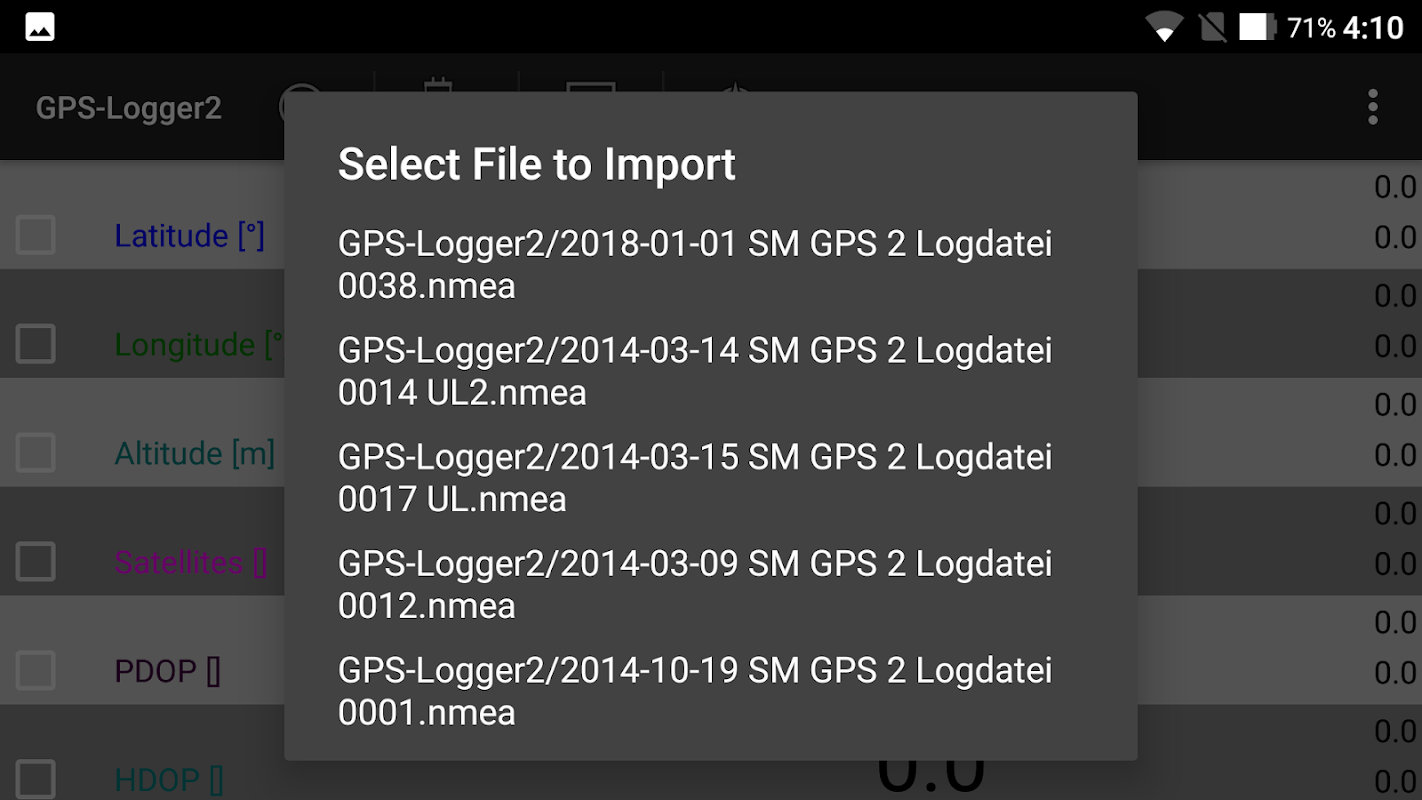Tap the Altitude [m] label
Screen dimensions: 1422x800
coord(194,453)
